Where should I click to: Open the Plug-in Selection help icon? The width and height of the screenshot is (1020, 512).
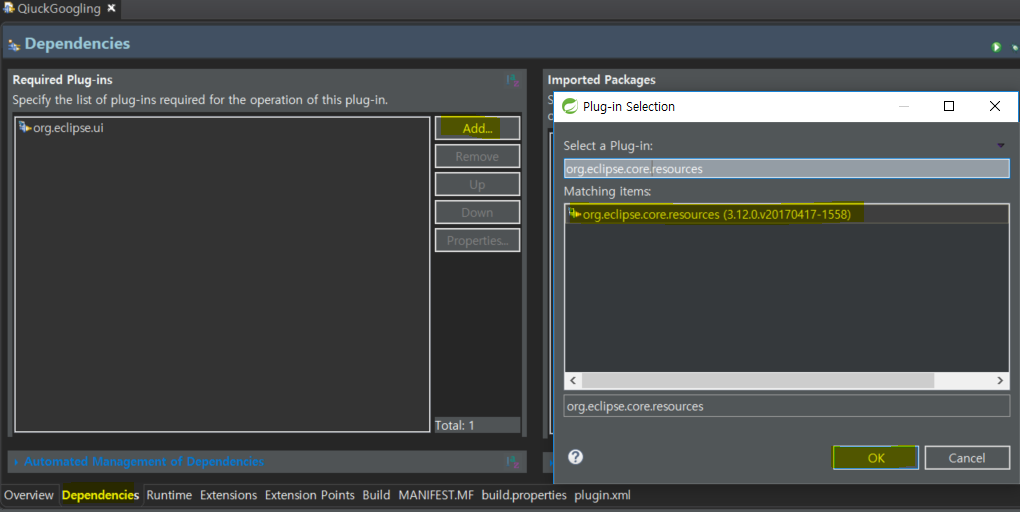[x=575, y=457]
